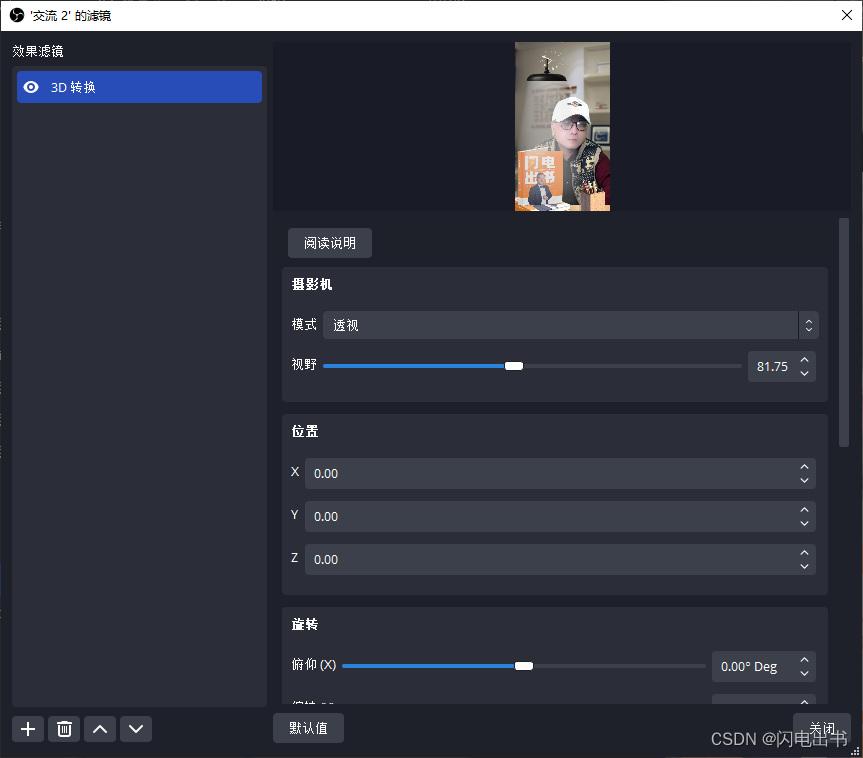Open the 阅读说明 button

(x=330, y=243)
